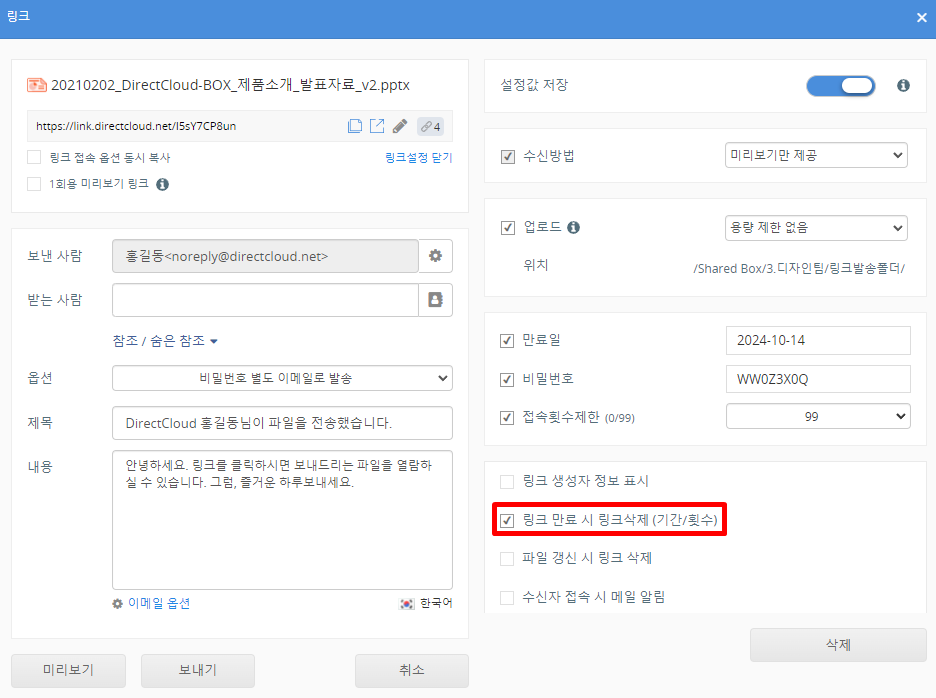Open link in new window icon
The image size is (936, 698).
(x=377, y=126)
